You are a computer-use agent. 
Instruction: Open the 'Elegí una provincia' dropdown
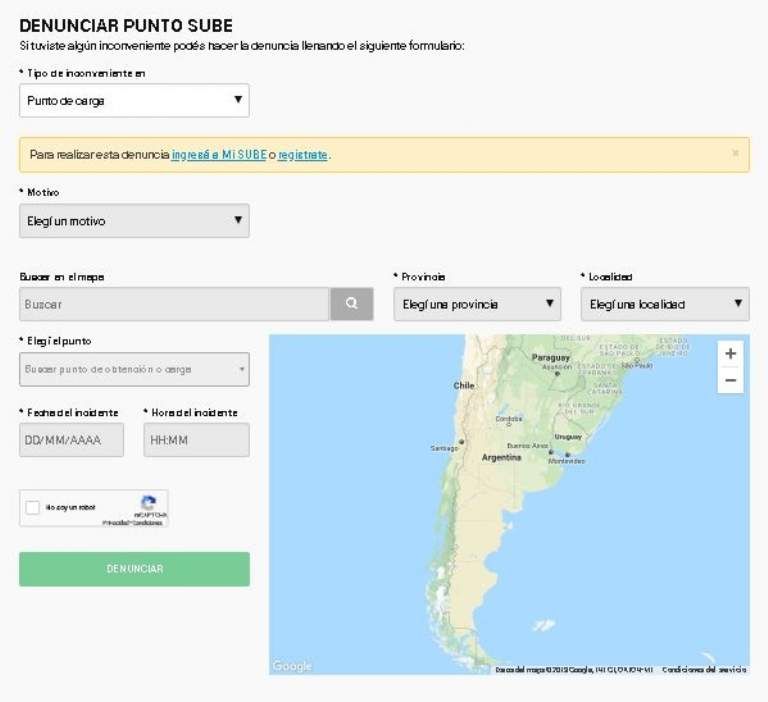click(476, 304)
